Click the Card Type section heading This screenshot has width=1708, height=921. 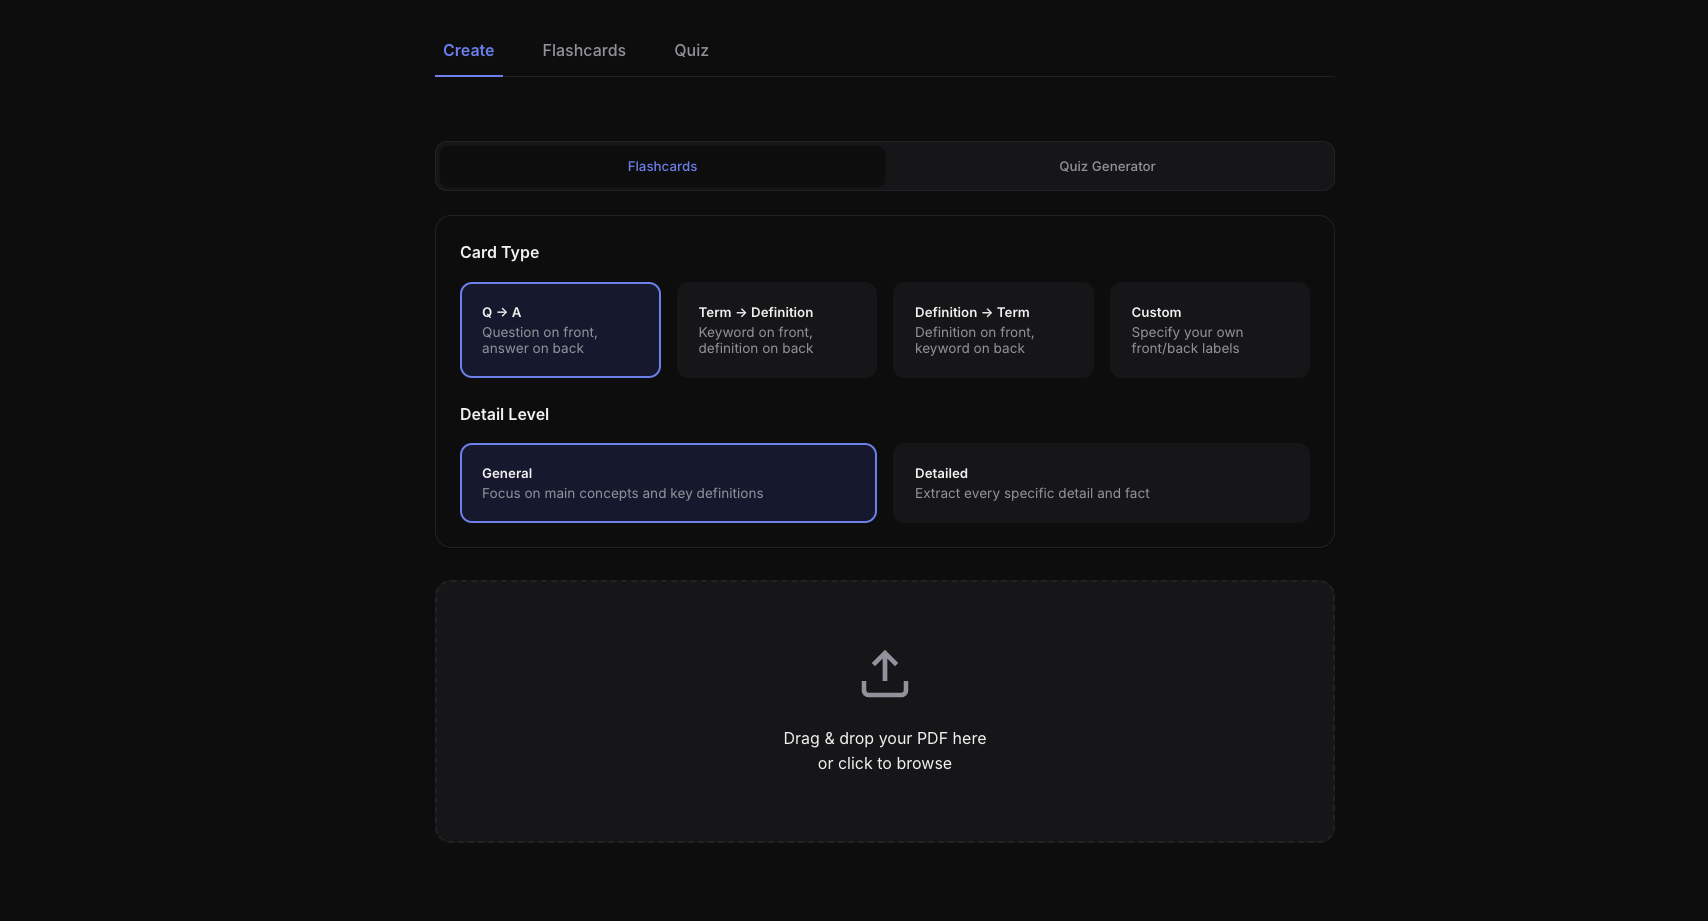tap(499, 252)
